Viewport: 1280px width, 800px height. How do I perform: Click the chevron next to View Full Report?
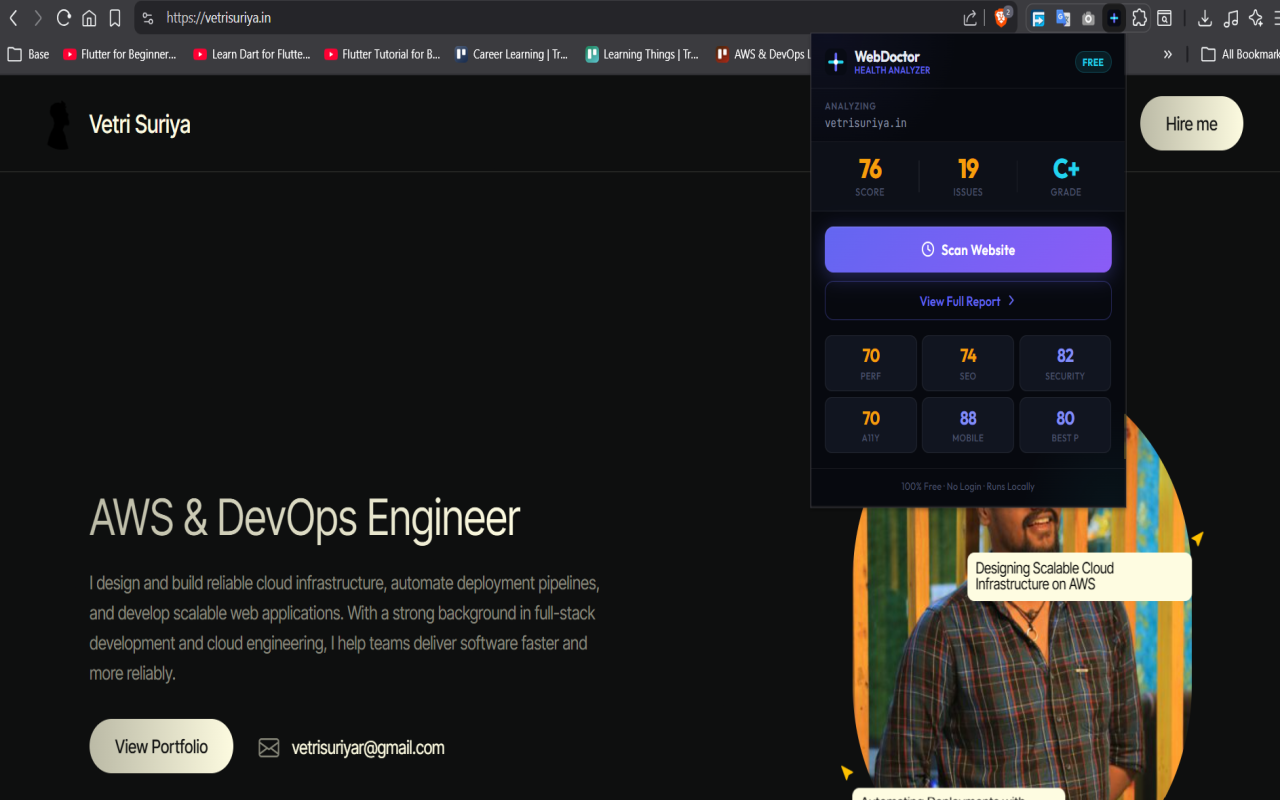pos(1011,300)
